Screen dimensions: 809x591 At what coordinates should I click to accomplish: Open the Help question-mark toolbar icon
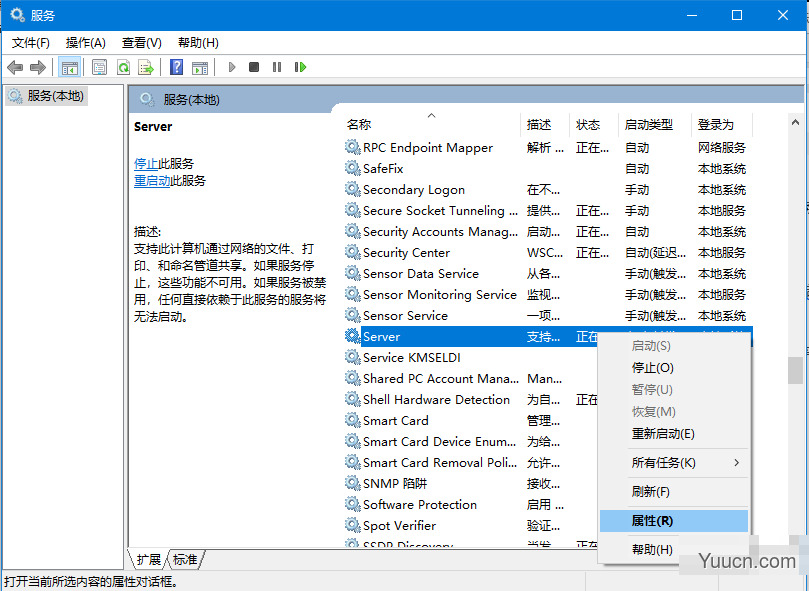click(x=176, y=67)
